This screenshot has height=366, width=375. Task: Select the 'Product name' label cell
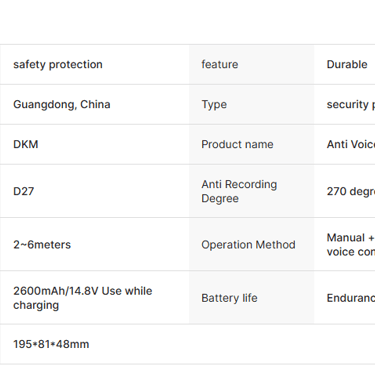pos(251,144)
